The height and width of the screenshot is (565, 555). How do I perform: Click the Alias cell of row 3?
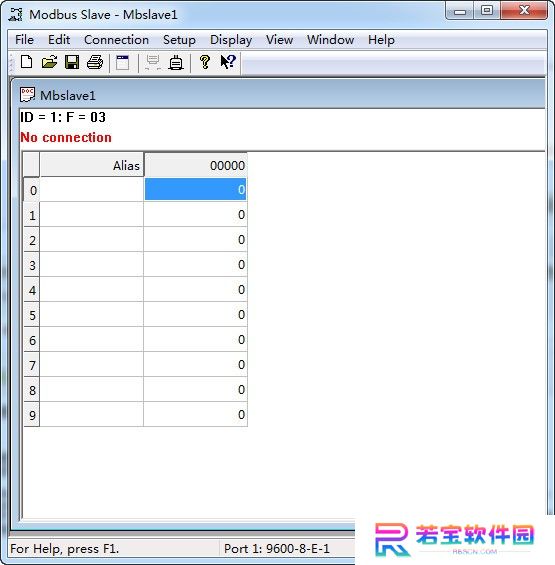92,264
